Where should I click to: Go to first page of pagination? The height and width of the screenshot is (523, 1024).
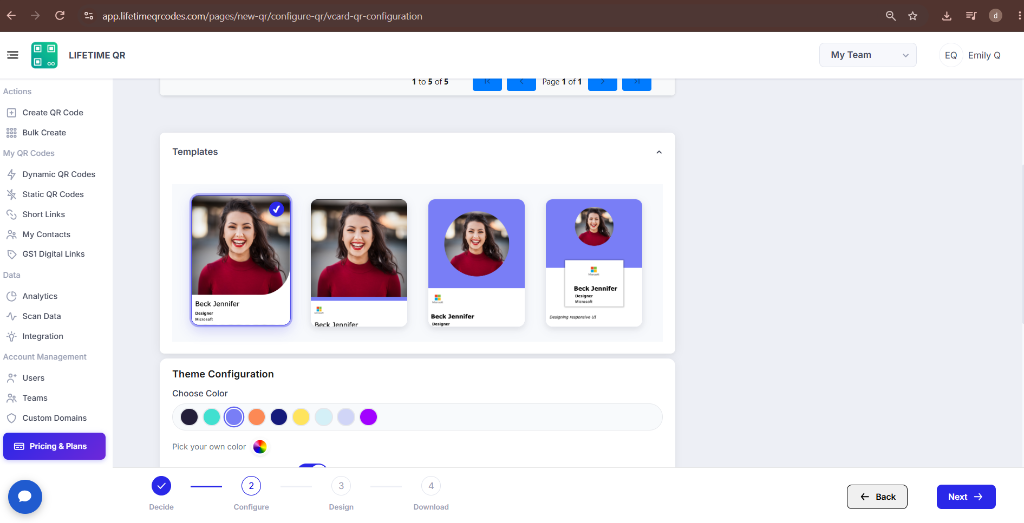click(487, 84)
